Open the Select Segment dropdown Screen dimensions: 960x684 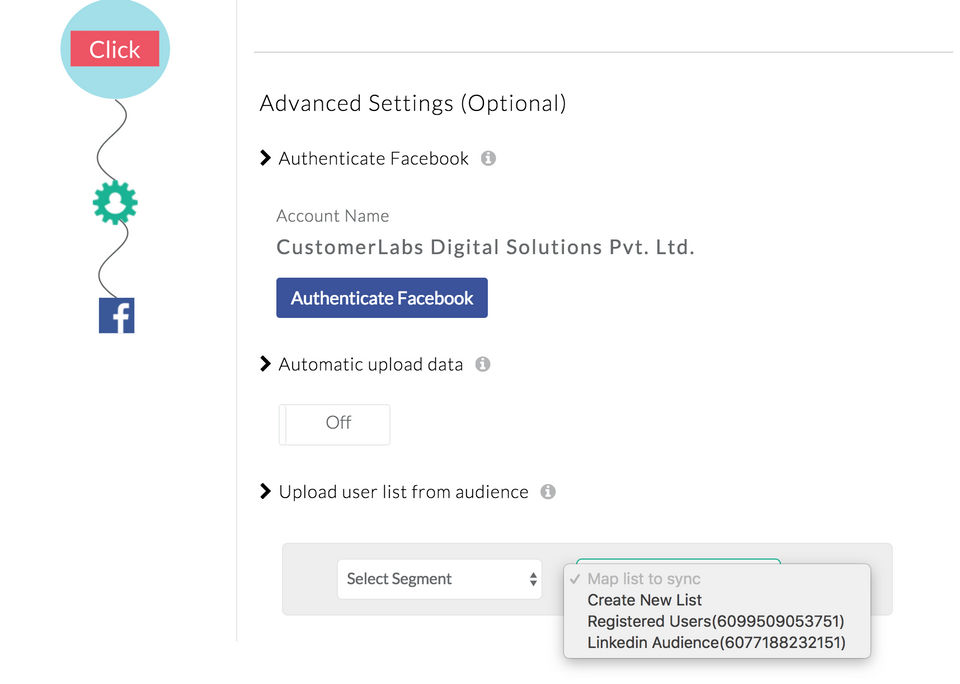coord(439,579)
